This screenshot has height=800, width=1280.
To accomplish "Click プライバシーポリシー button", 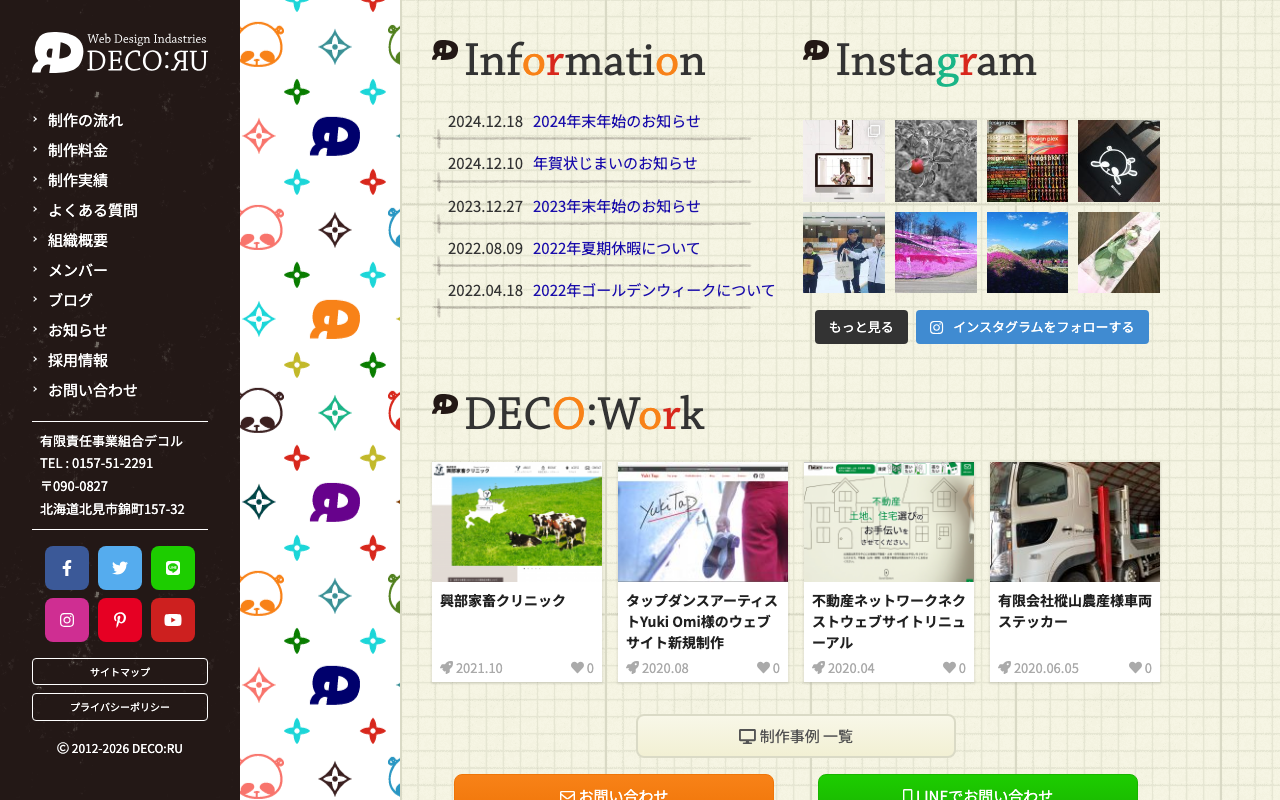I will pyautogui.click(x=120, y=707).
